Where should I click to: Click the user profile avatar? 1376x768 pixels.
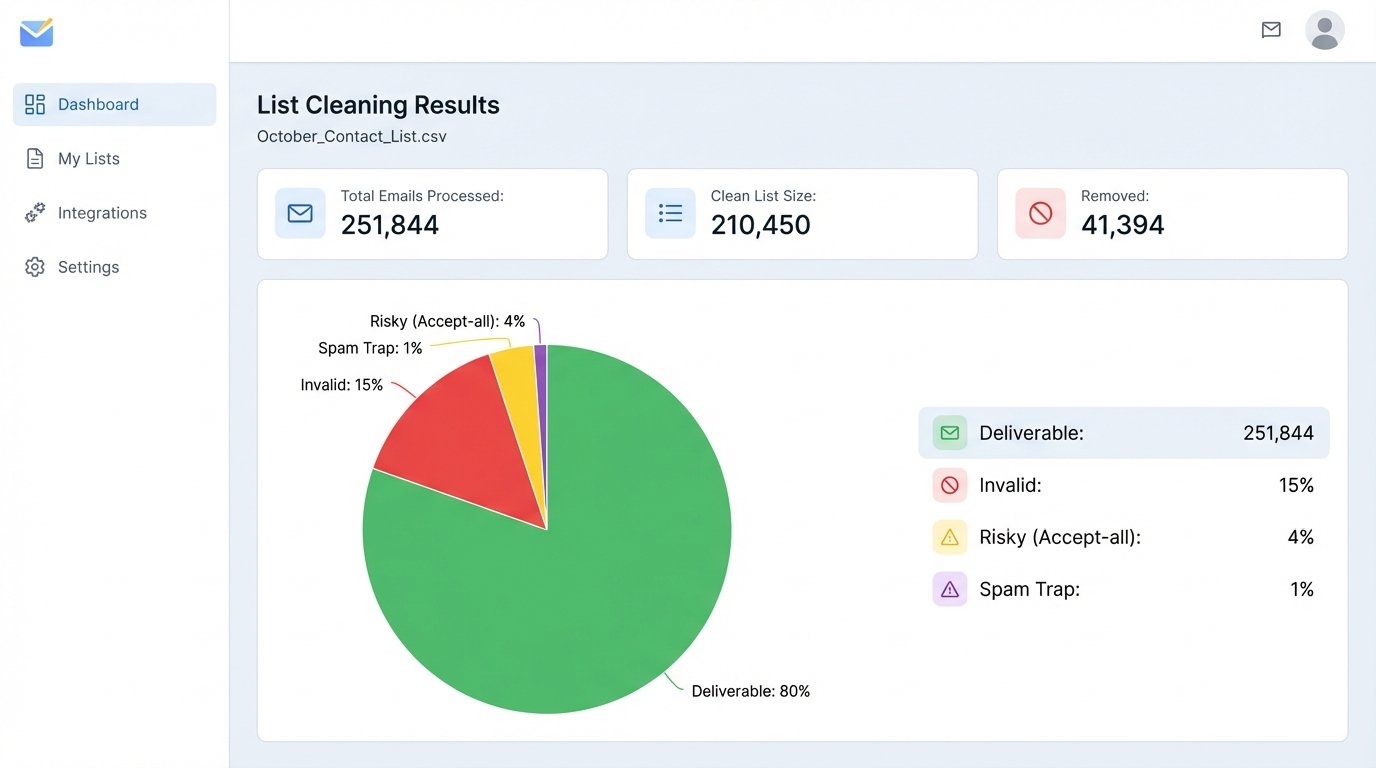1324,30
